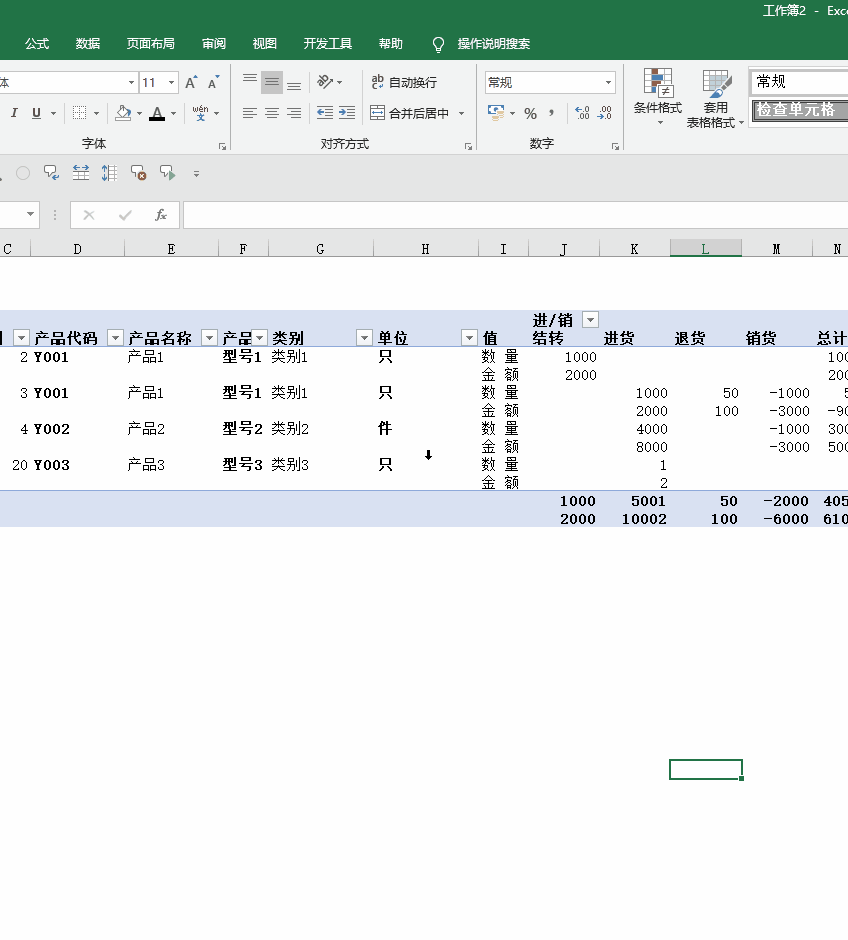Open the 对齐方式 group dialog launcher
Image resolution: width=848 pixels, height=940 pixels.
[469, 146]
